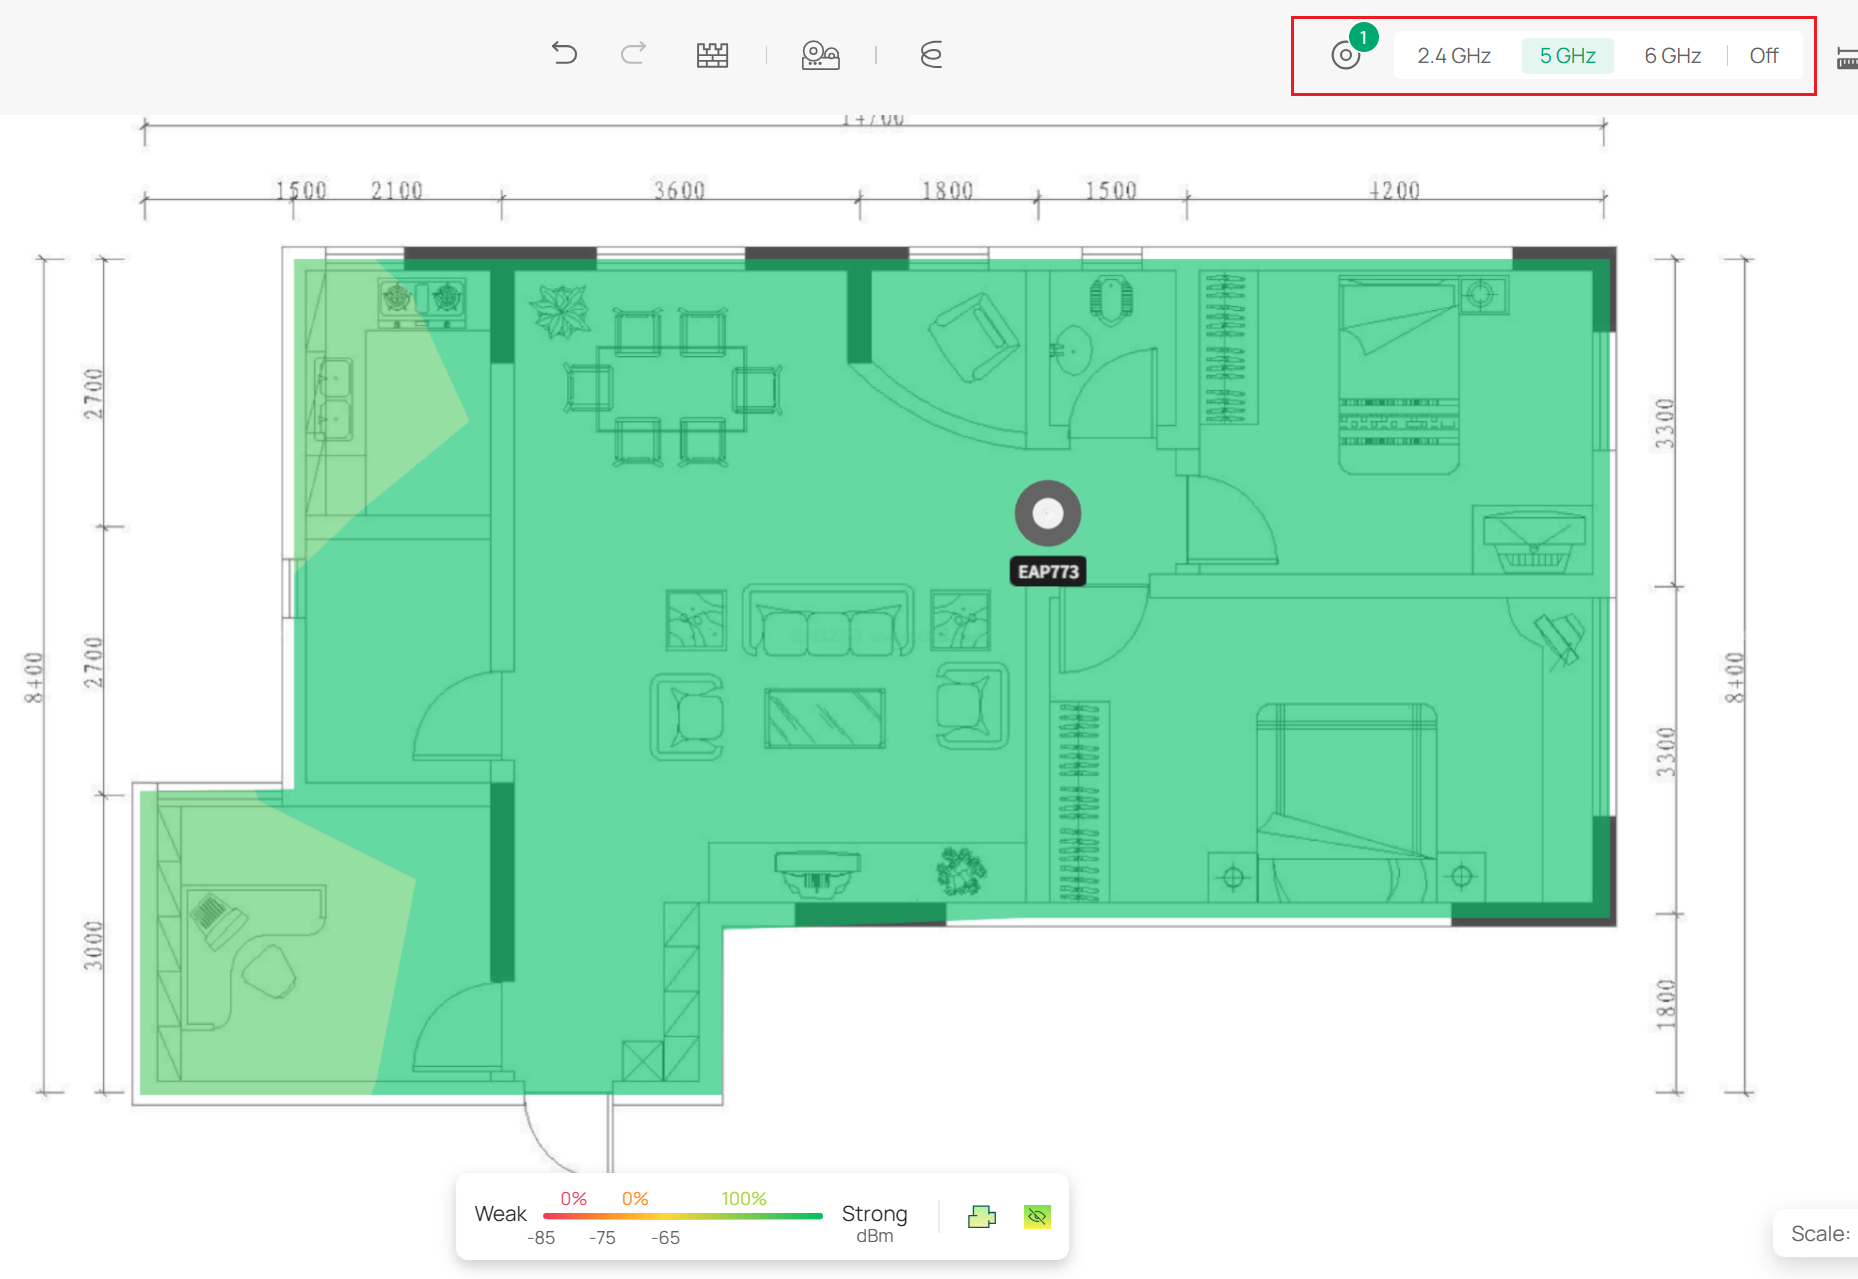Click the Scale field at bottom right
This screenshot has height=1279, width=1858.
click(x=1822, y=1233)
